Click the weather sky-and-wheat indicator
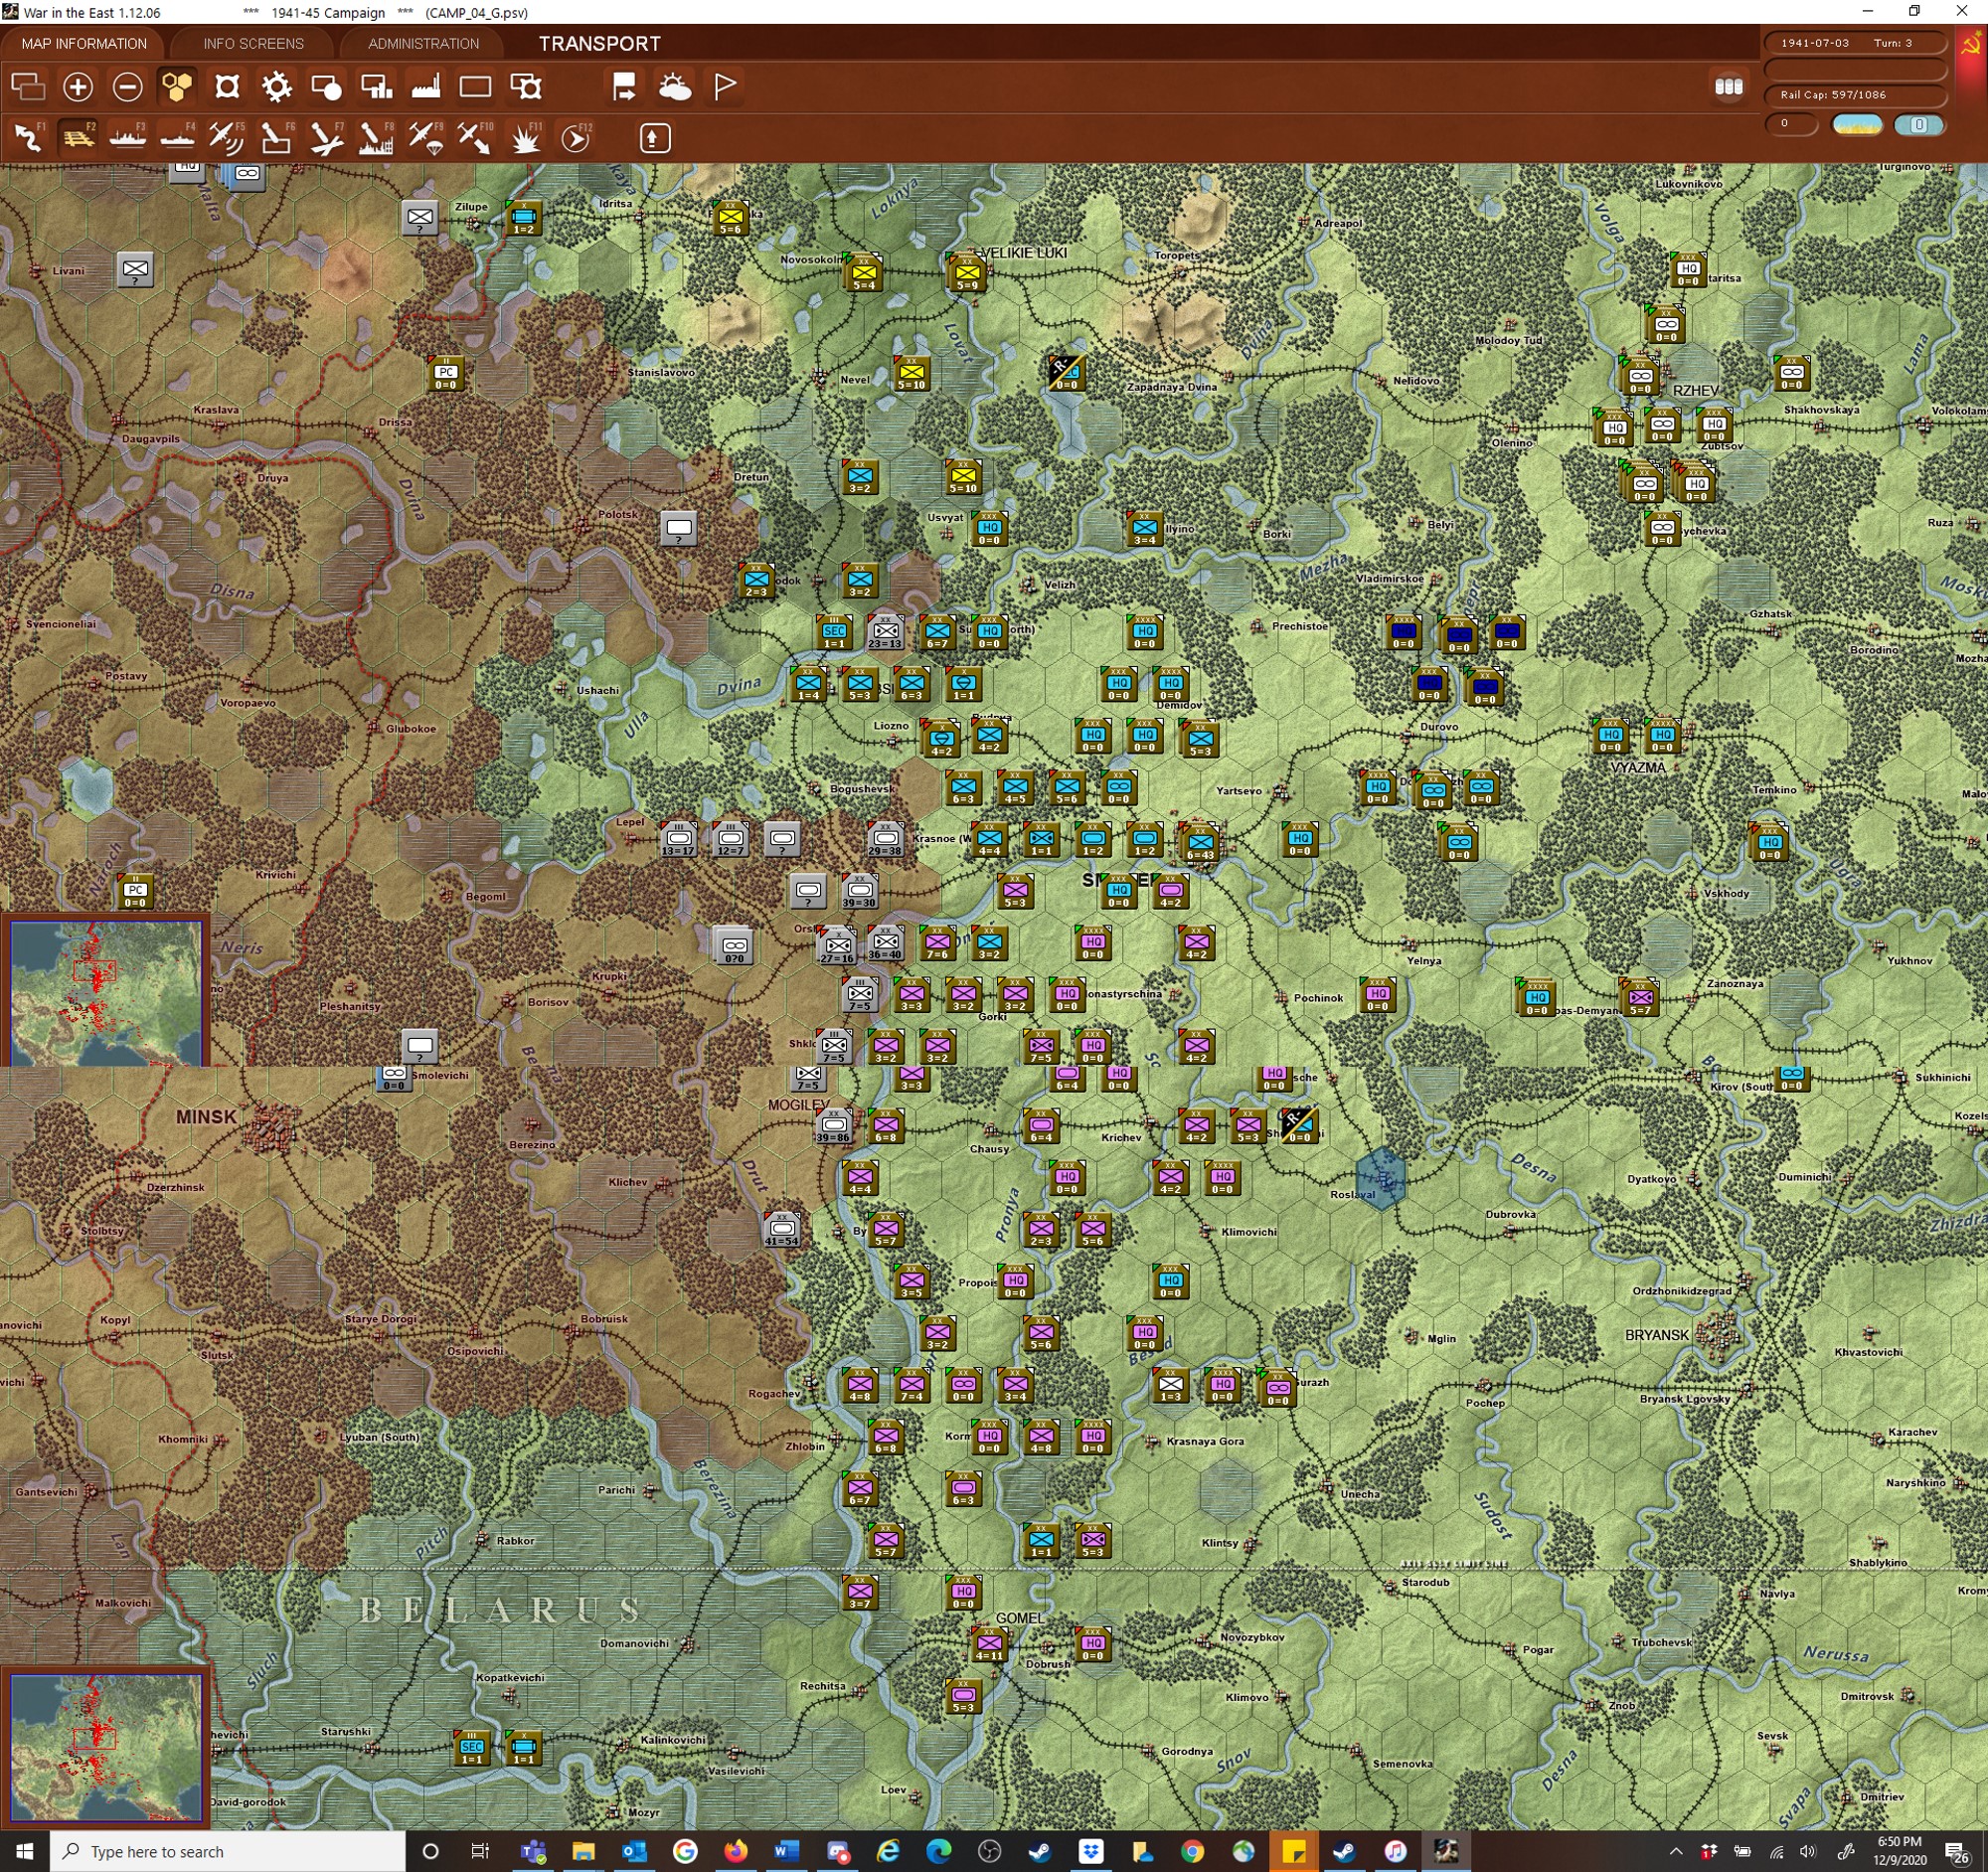The width and height of the screenshot is (1988, 1872). (1857, 125)
